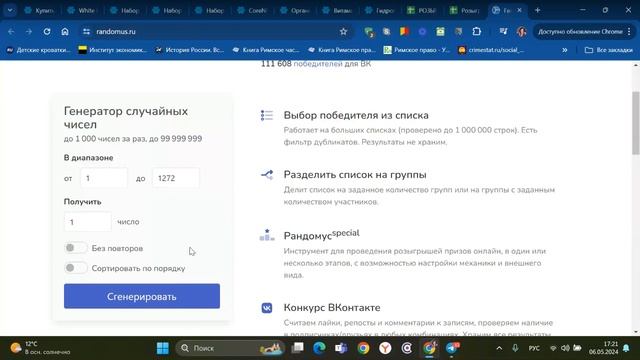
Task: Click the microphone icon in system tray
Action: tap(515, 348)
